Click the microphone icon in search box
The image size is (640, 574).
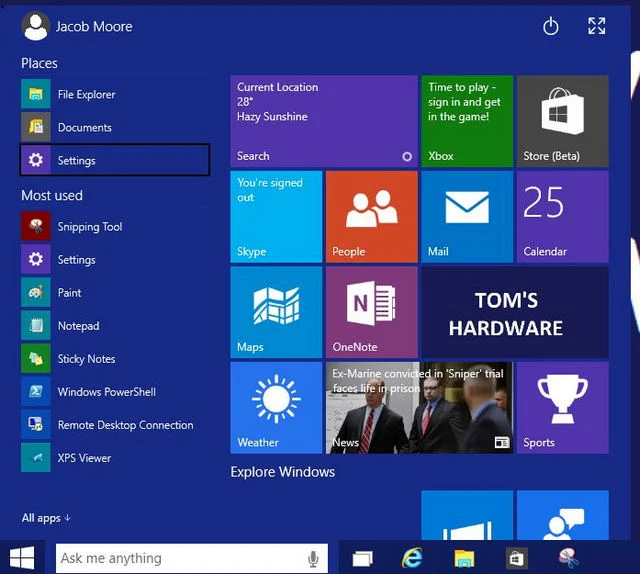pos(313,558)
